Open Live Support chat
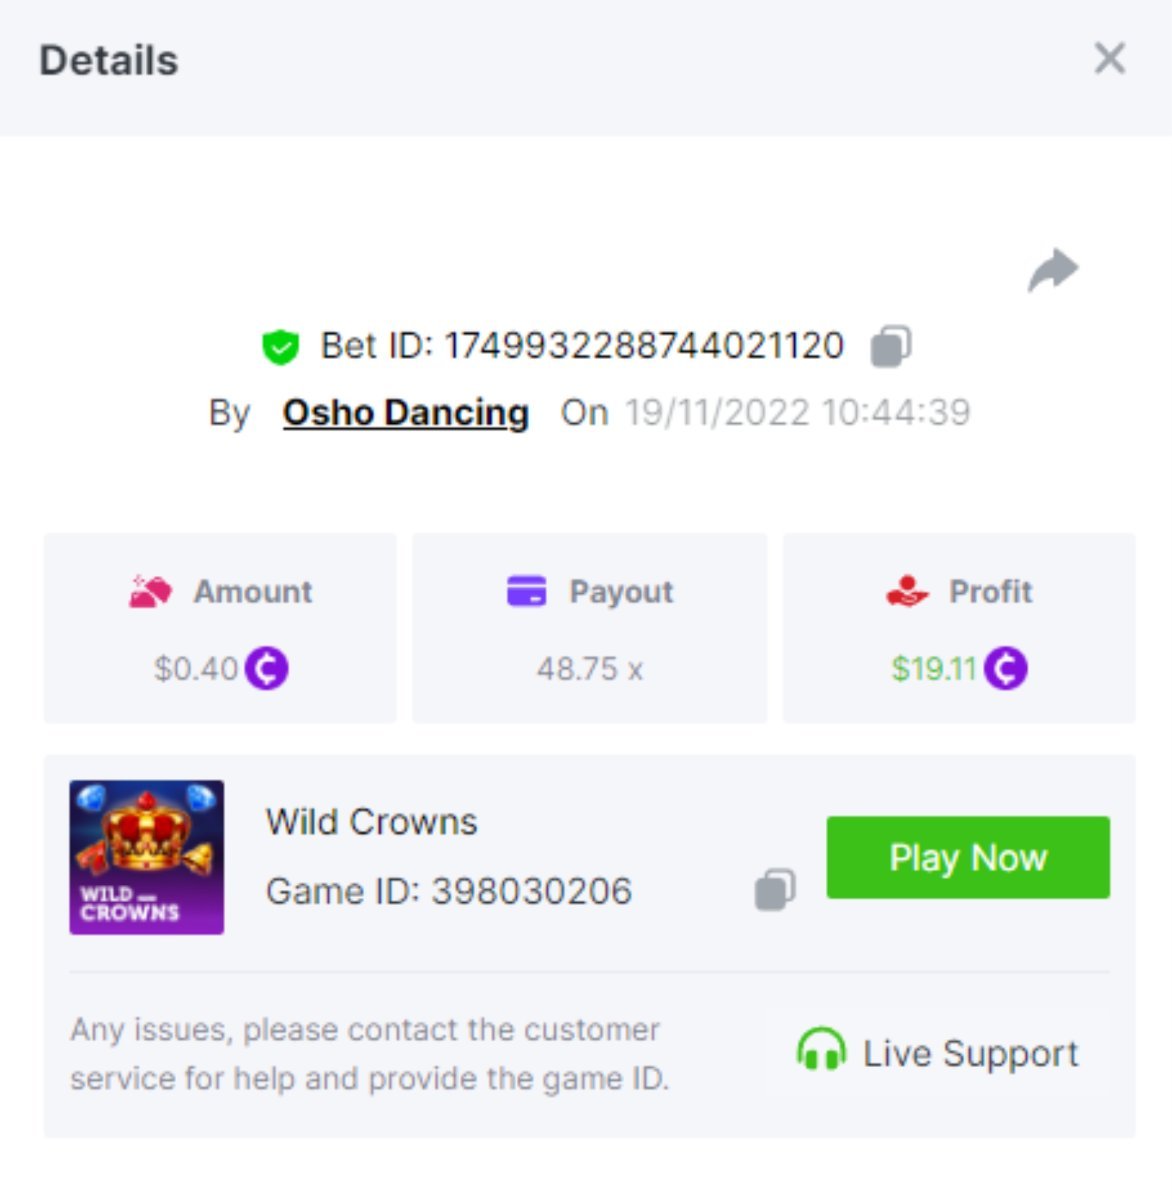Viewport: 1172px width, 1200px height. point(938,1052)
